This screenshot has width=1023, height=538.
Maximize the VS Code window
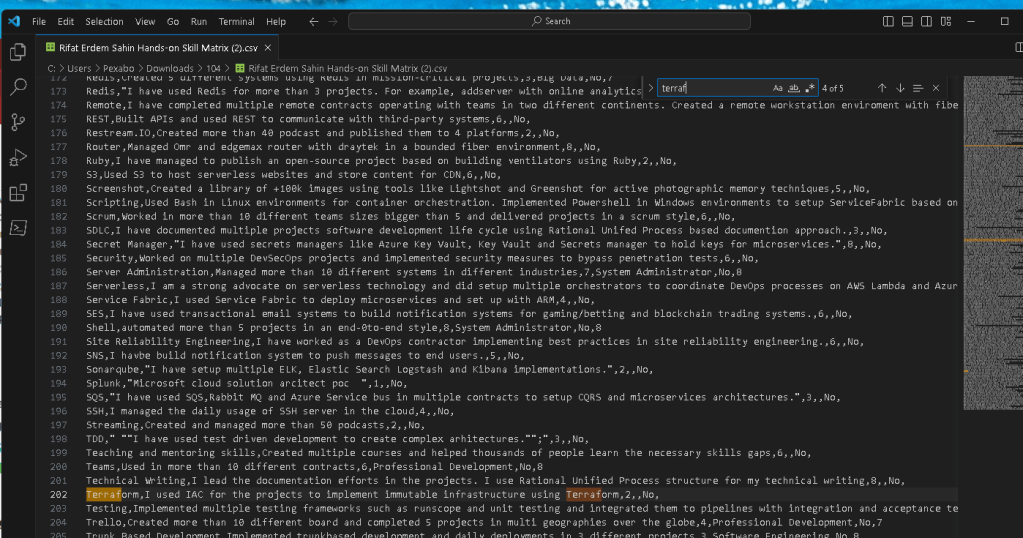(x=1005, y=22)
